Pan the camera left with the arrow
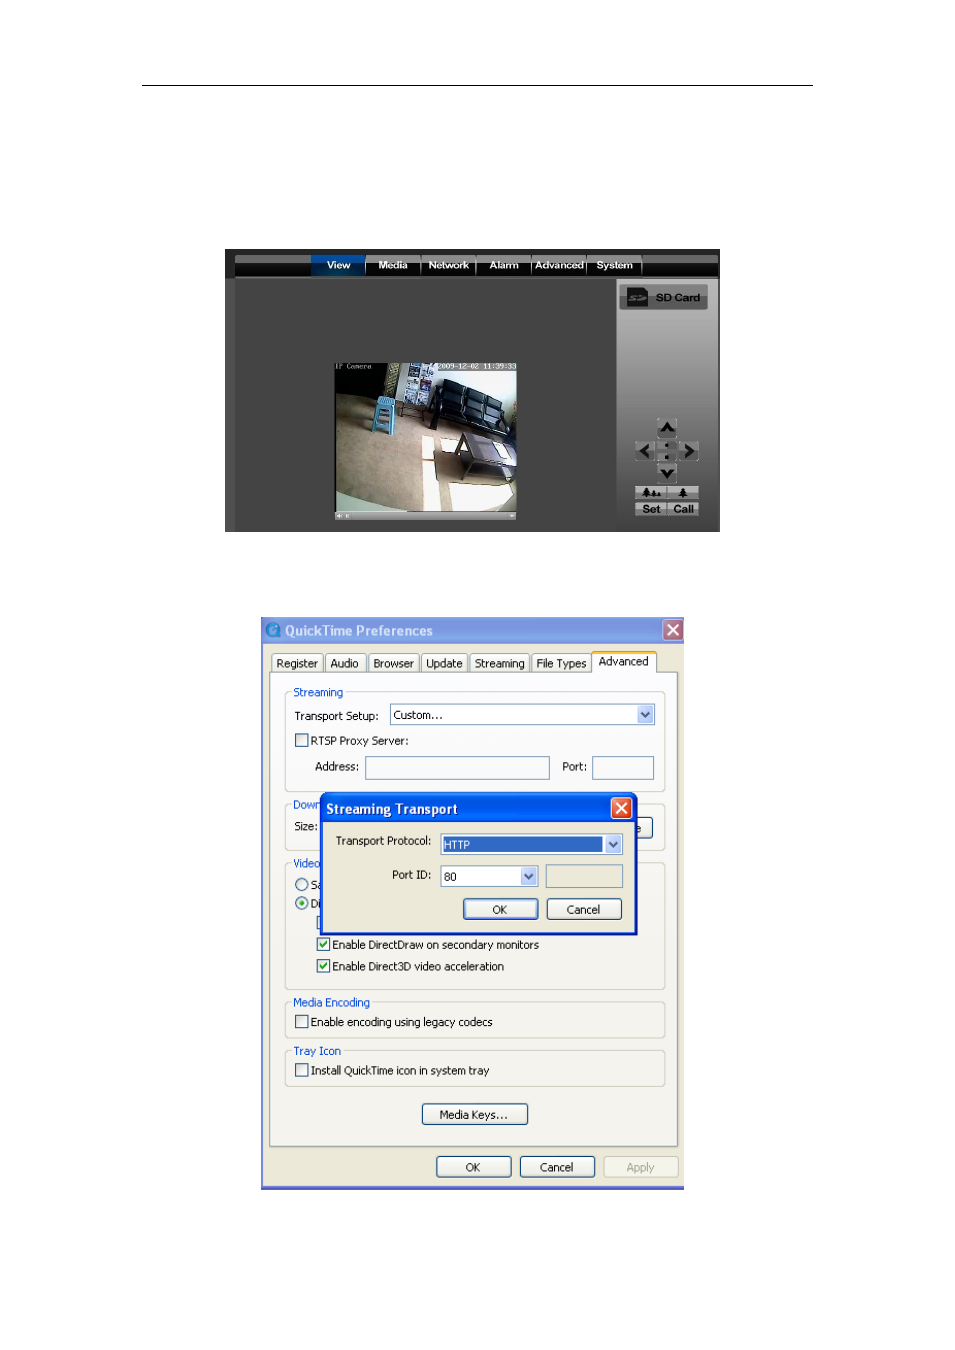The width and height of the screenshot is (955, 1350). (645, 451)
